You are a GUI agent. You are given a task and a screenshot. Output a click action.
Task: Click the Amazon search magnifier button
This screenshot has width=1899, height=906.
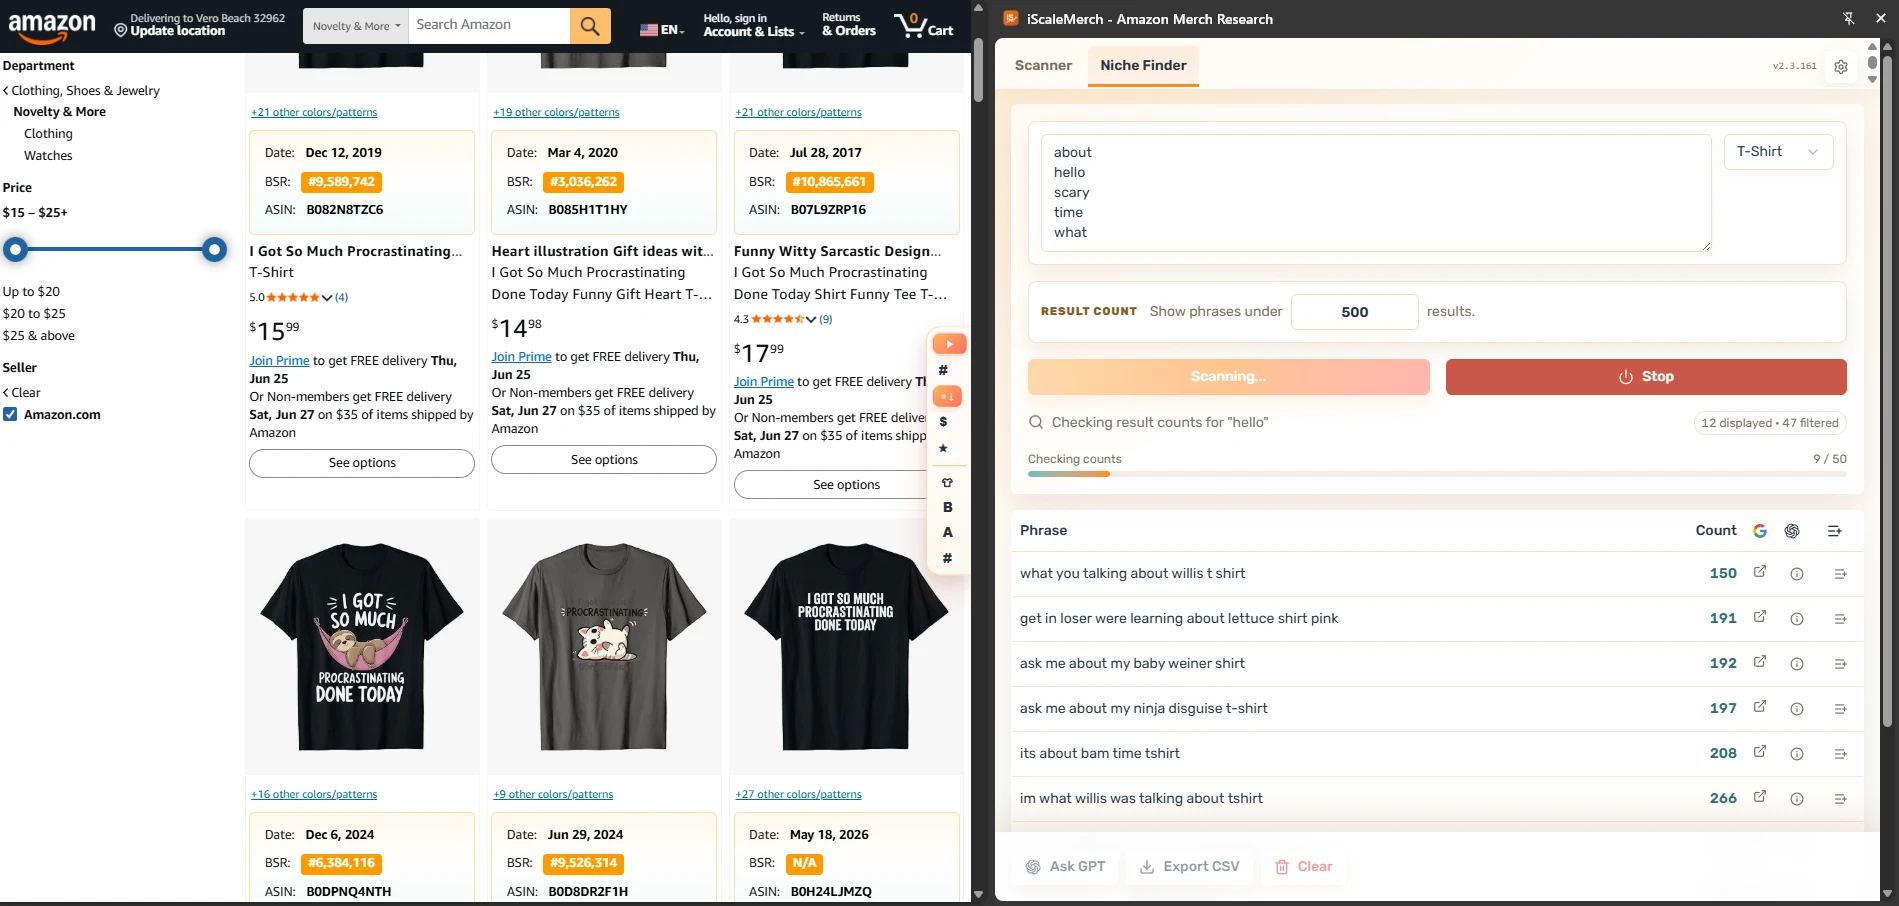point(590,26)
